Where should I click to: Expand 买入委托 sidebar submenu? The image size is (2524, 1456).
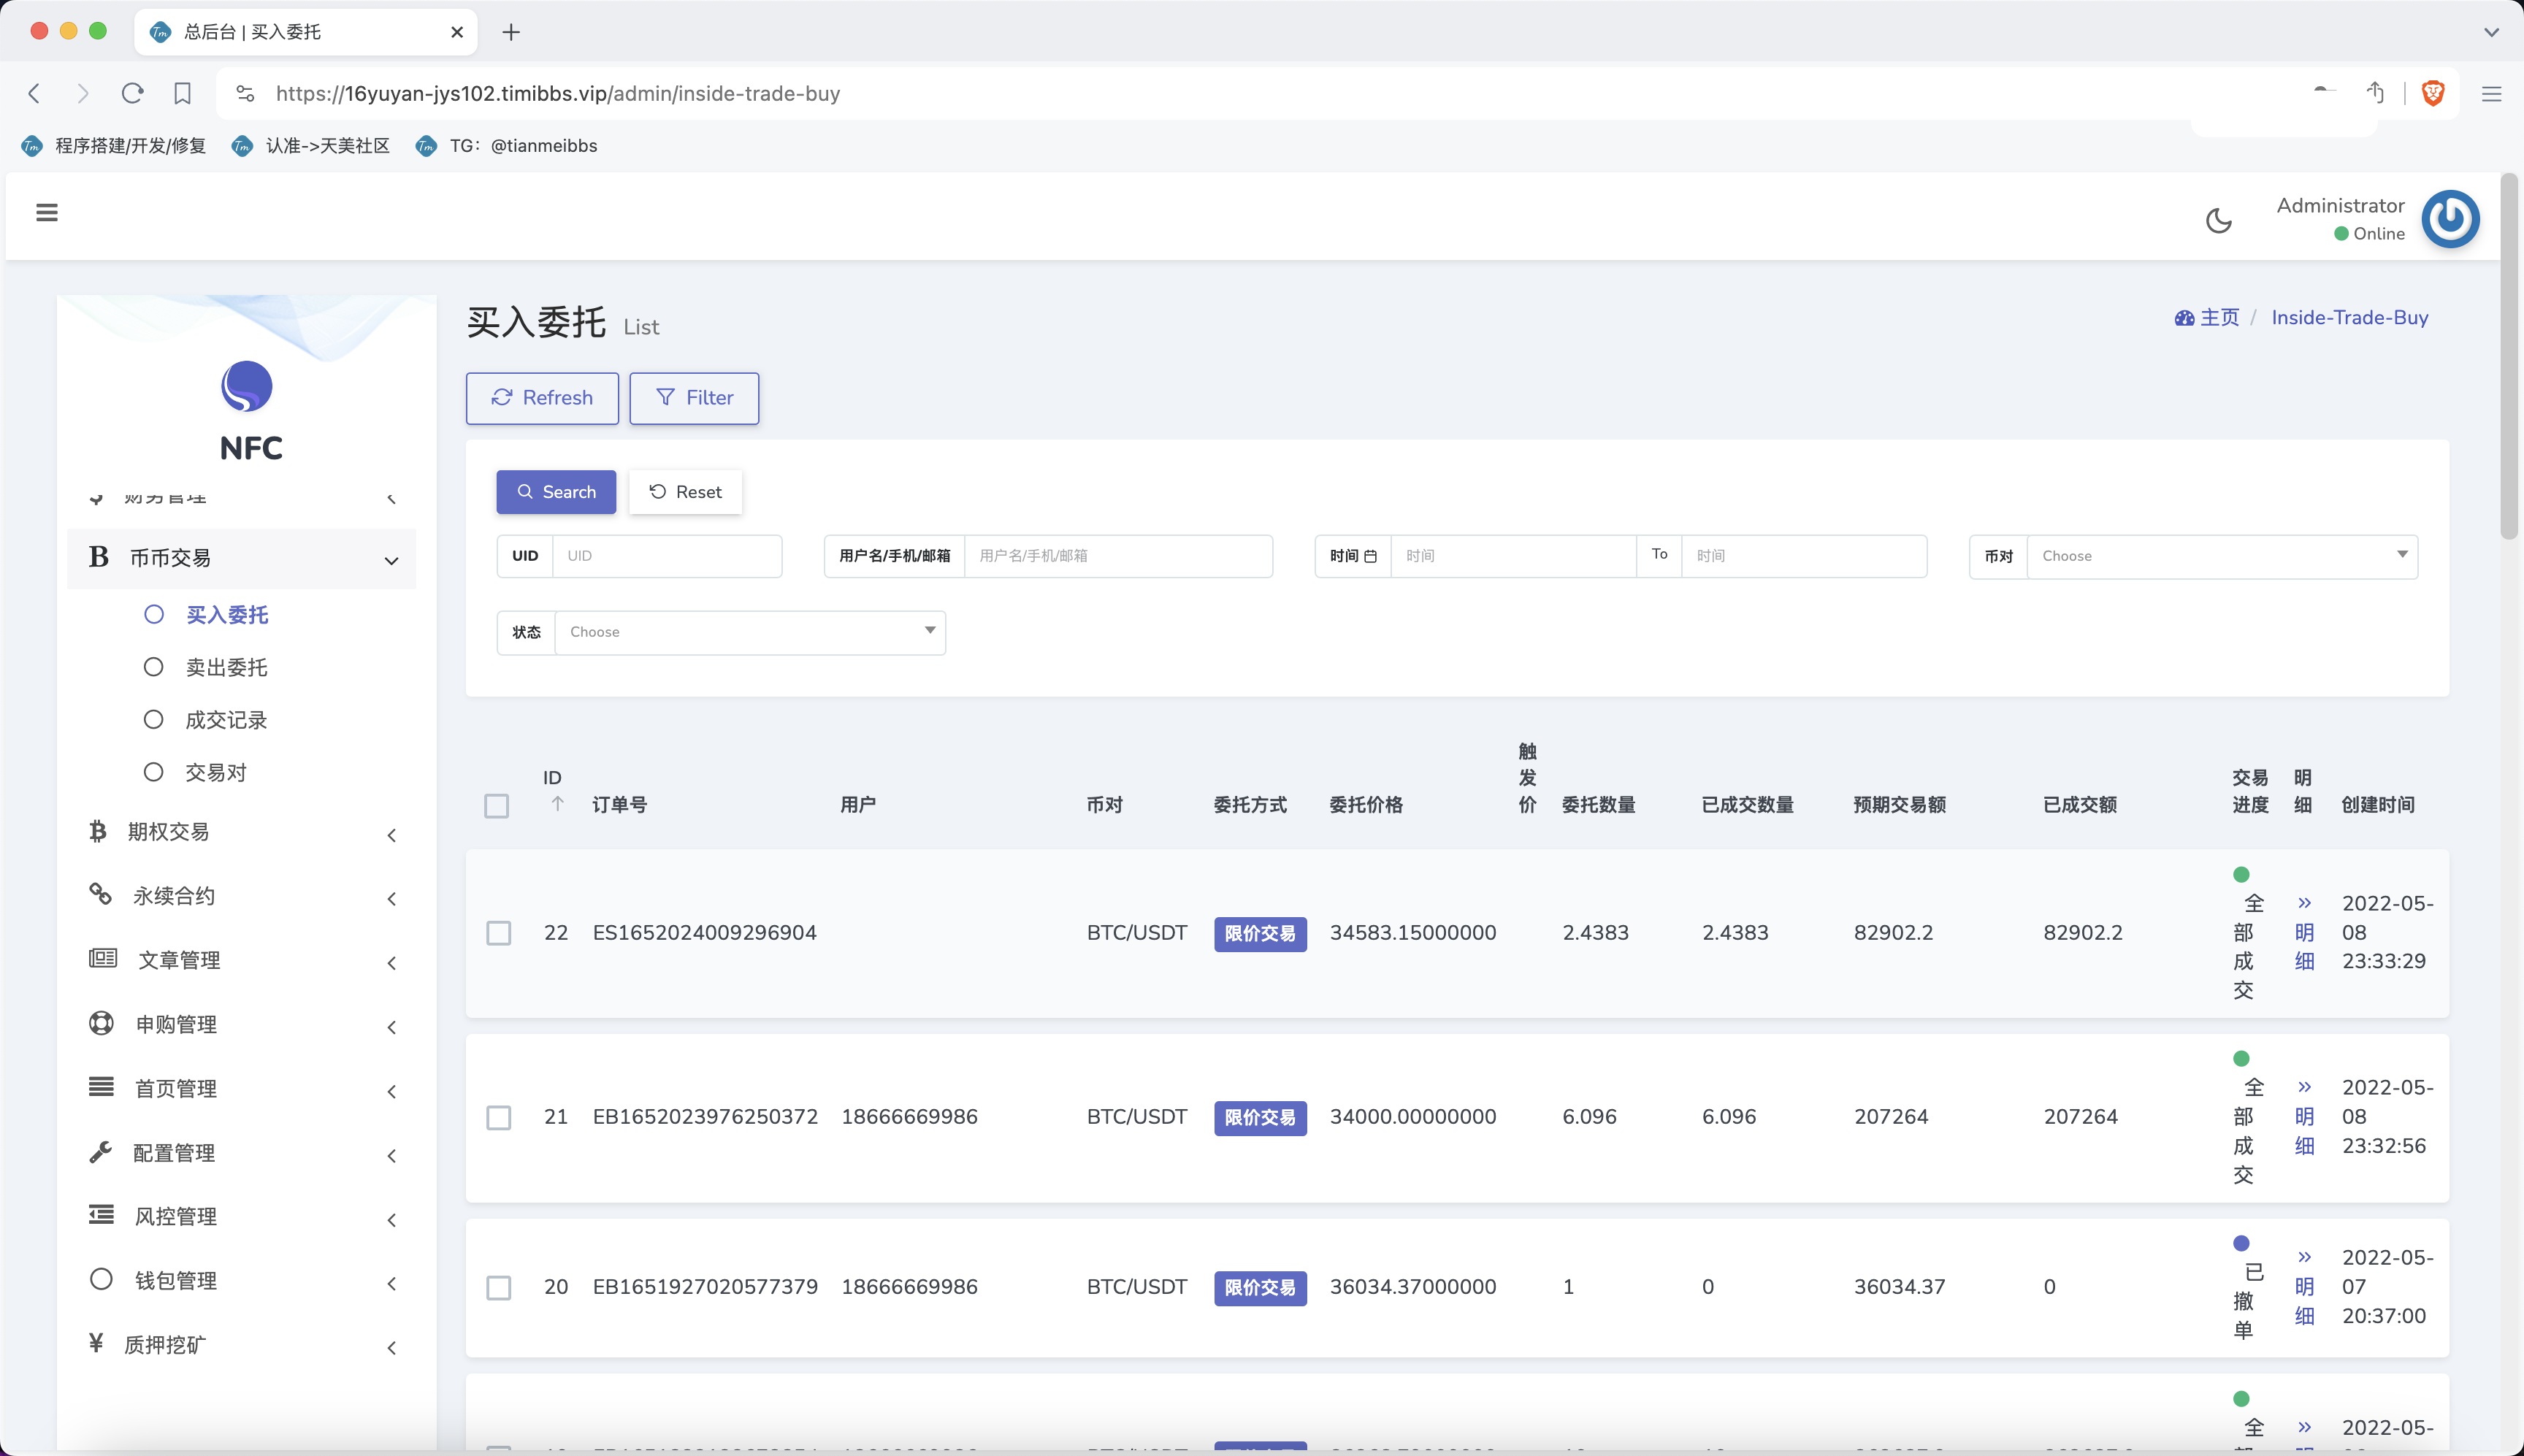tap(226, 613)
